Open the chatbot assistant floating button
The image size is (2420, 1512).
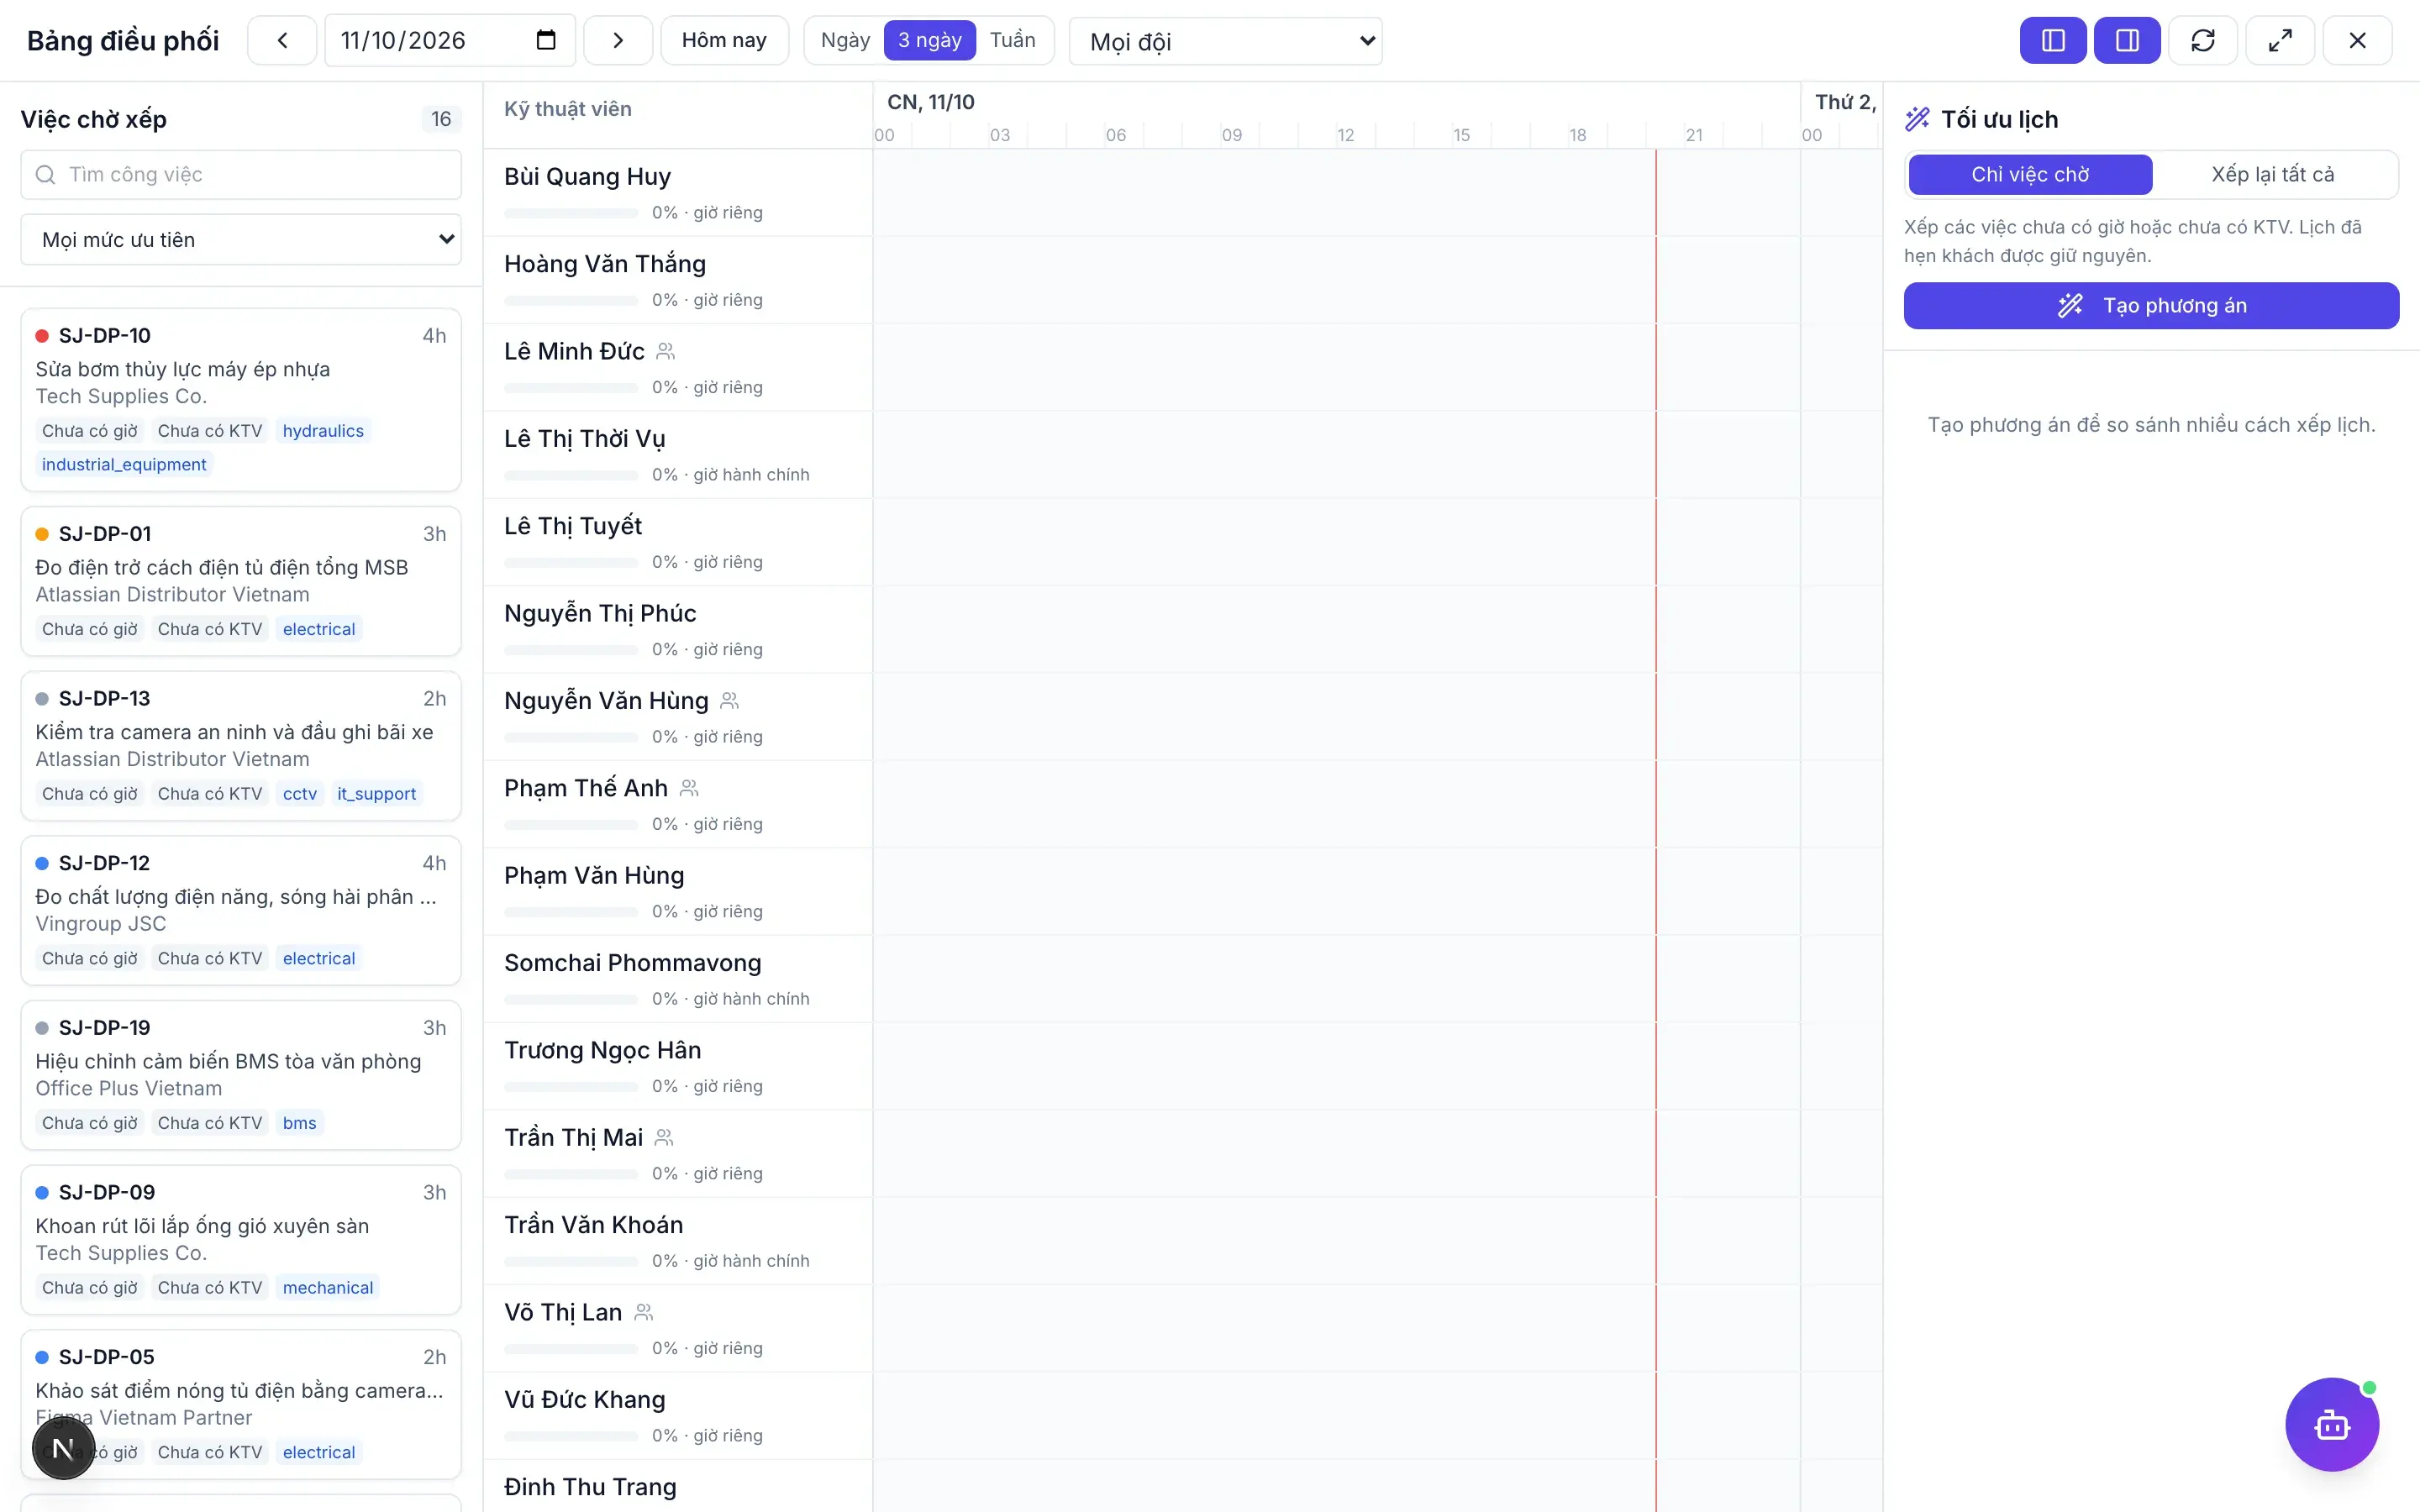2331,1424
